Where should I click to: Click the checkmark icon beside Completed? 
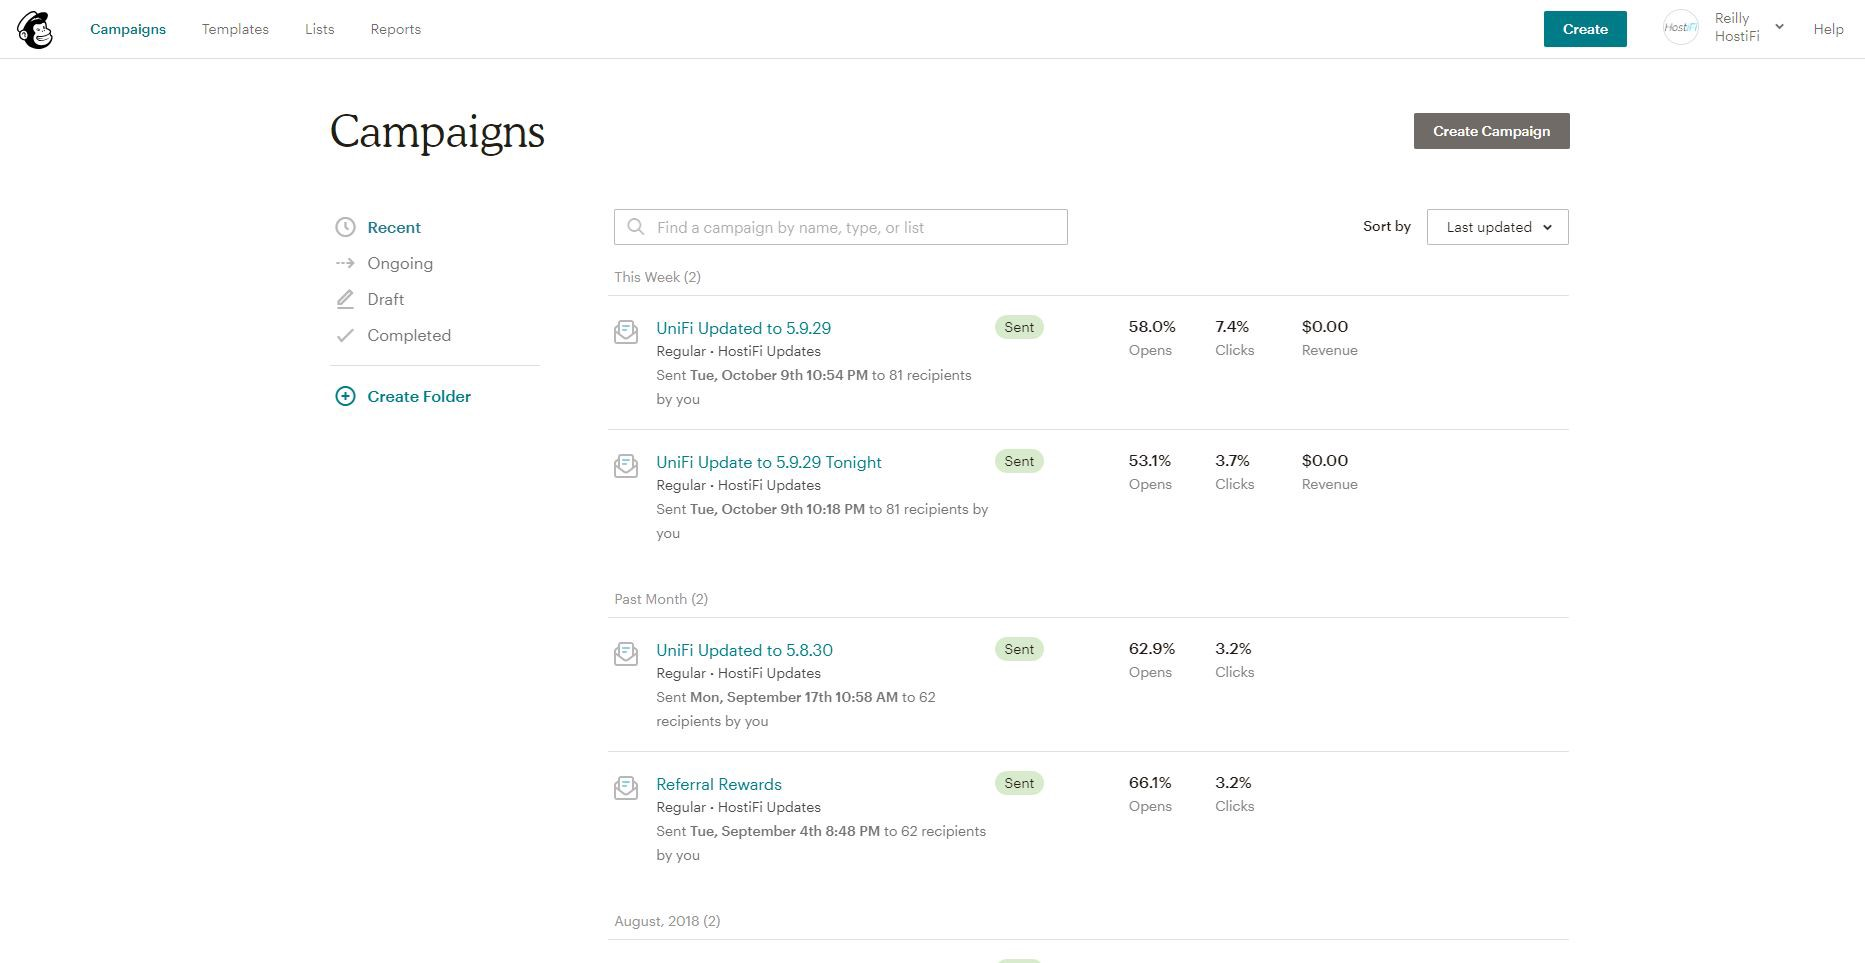tap(345, 335)
